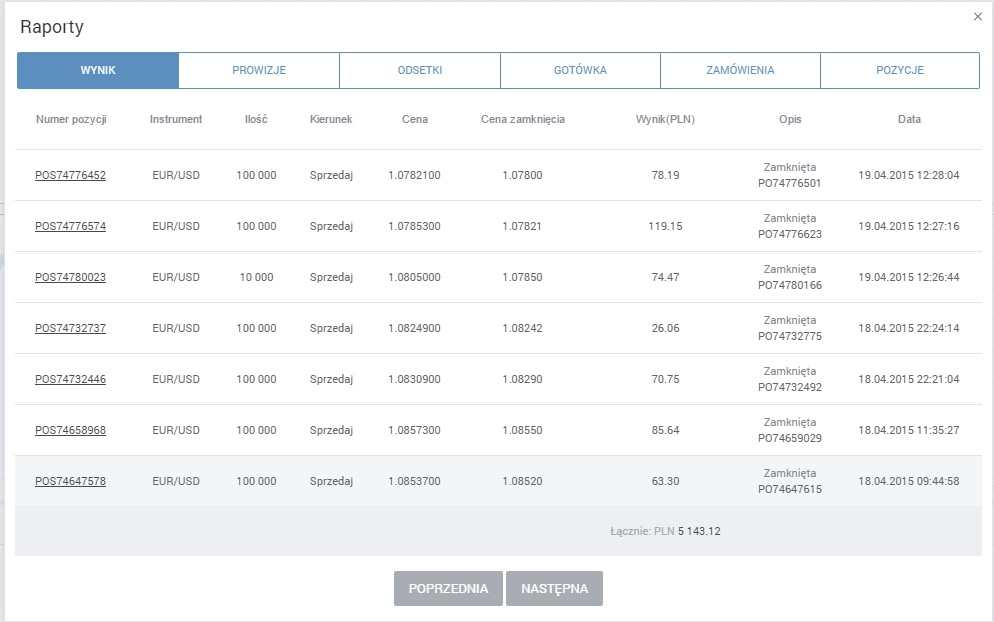Open position link POS74776574
The height and width of the screenshot is (622, 994).
70,226
